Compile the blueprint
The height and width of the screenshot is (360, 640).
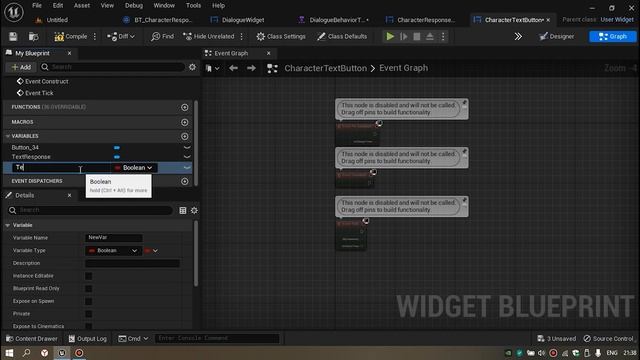[71, 36]
